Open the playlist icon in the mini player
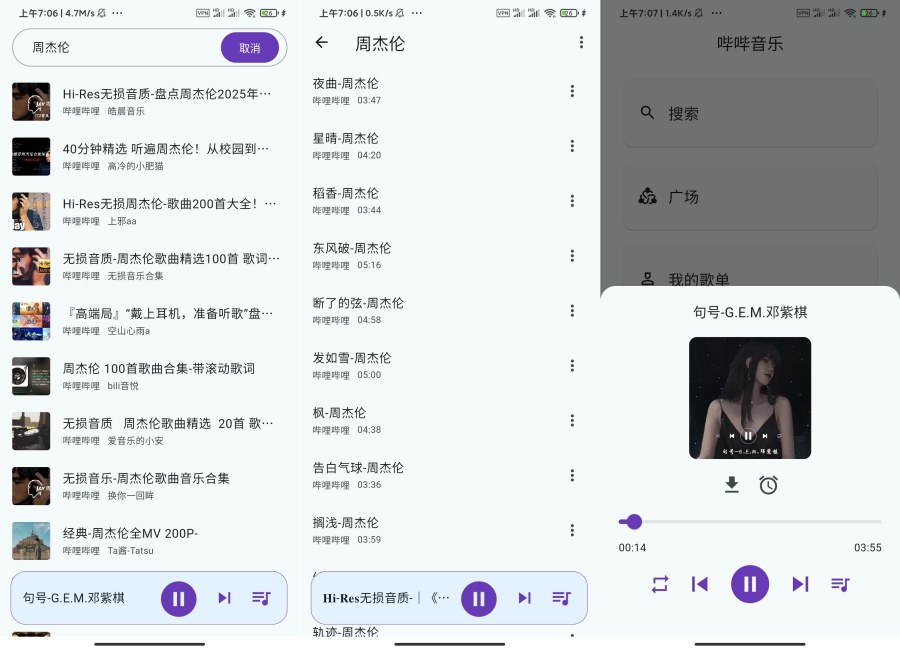 point(261,598)
